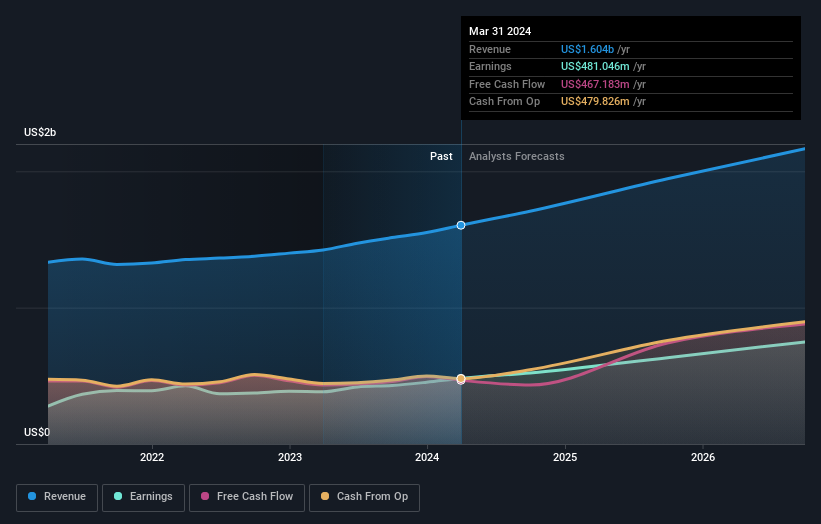Toggle the Revenue legend series
Screen dimensions: 821x524
click(x=57, y=497)
